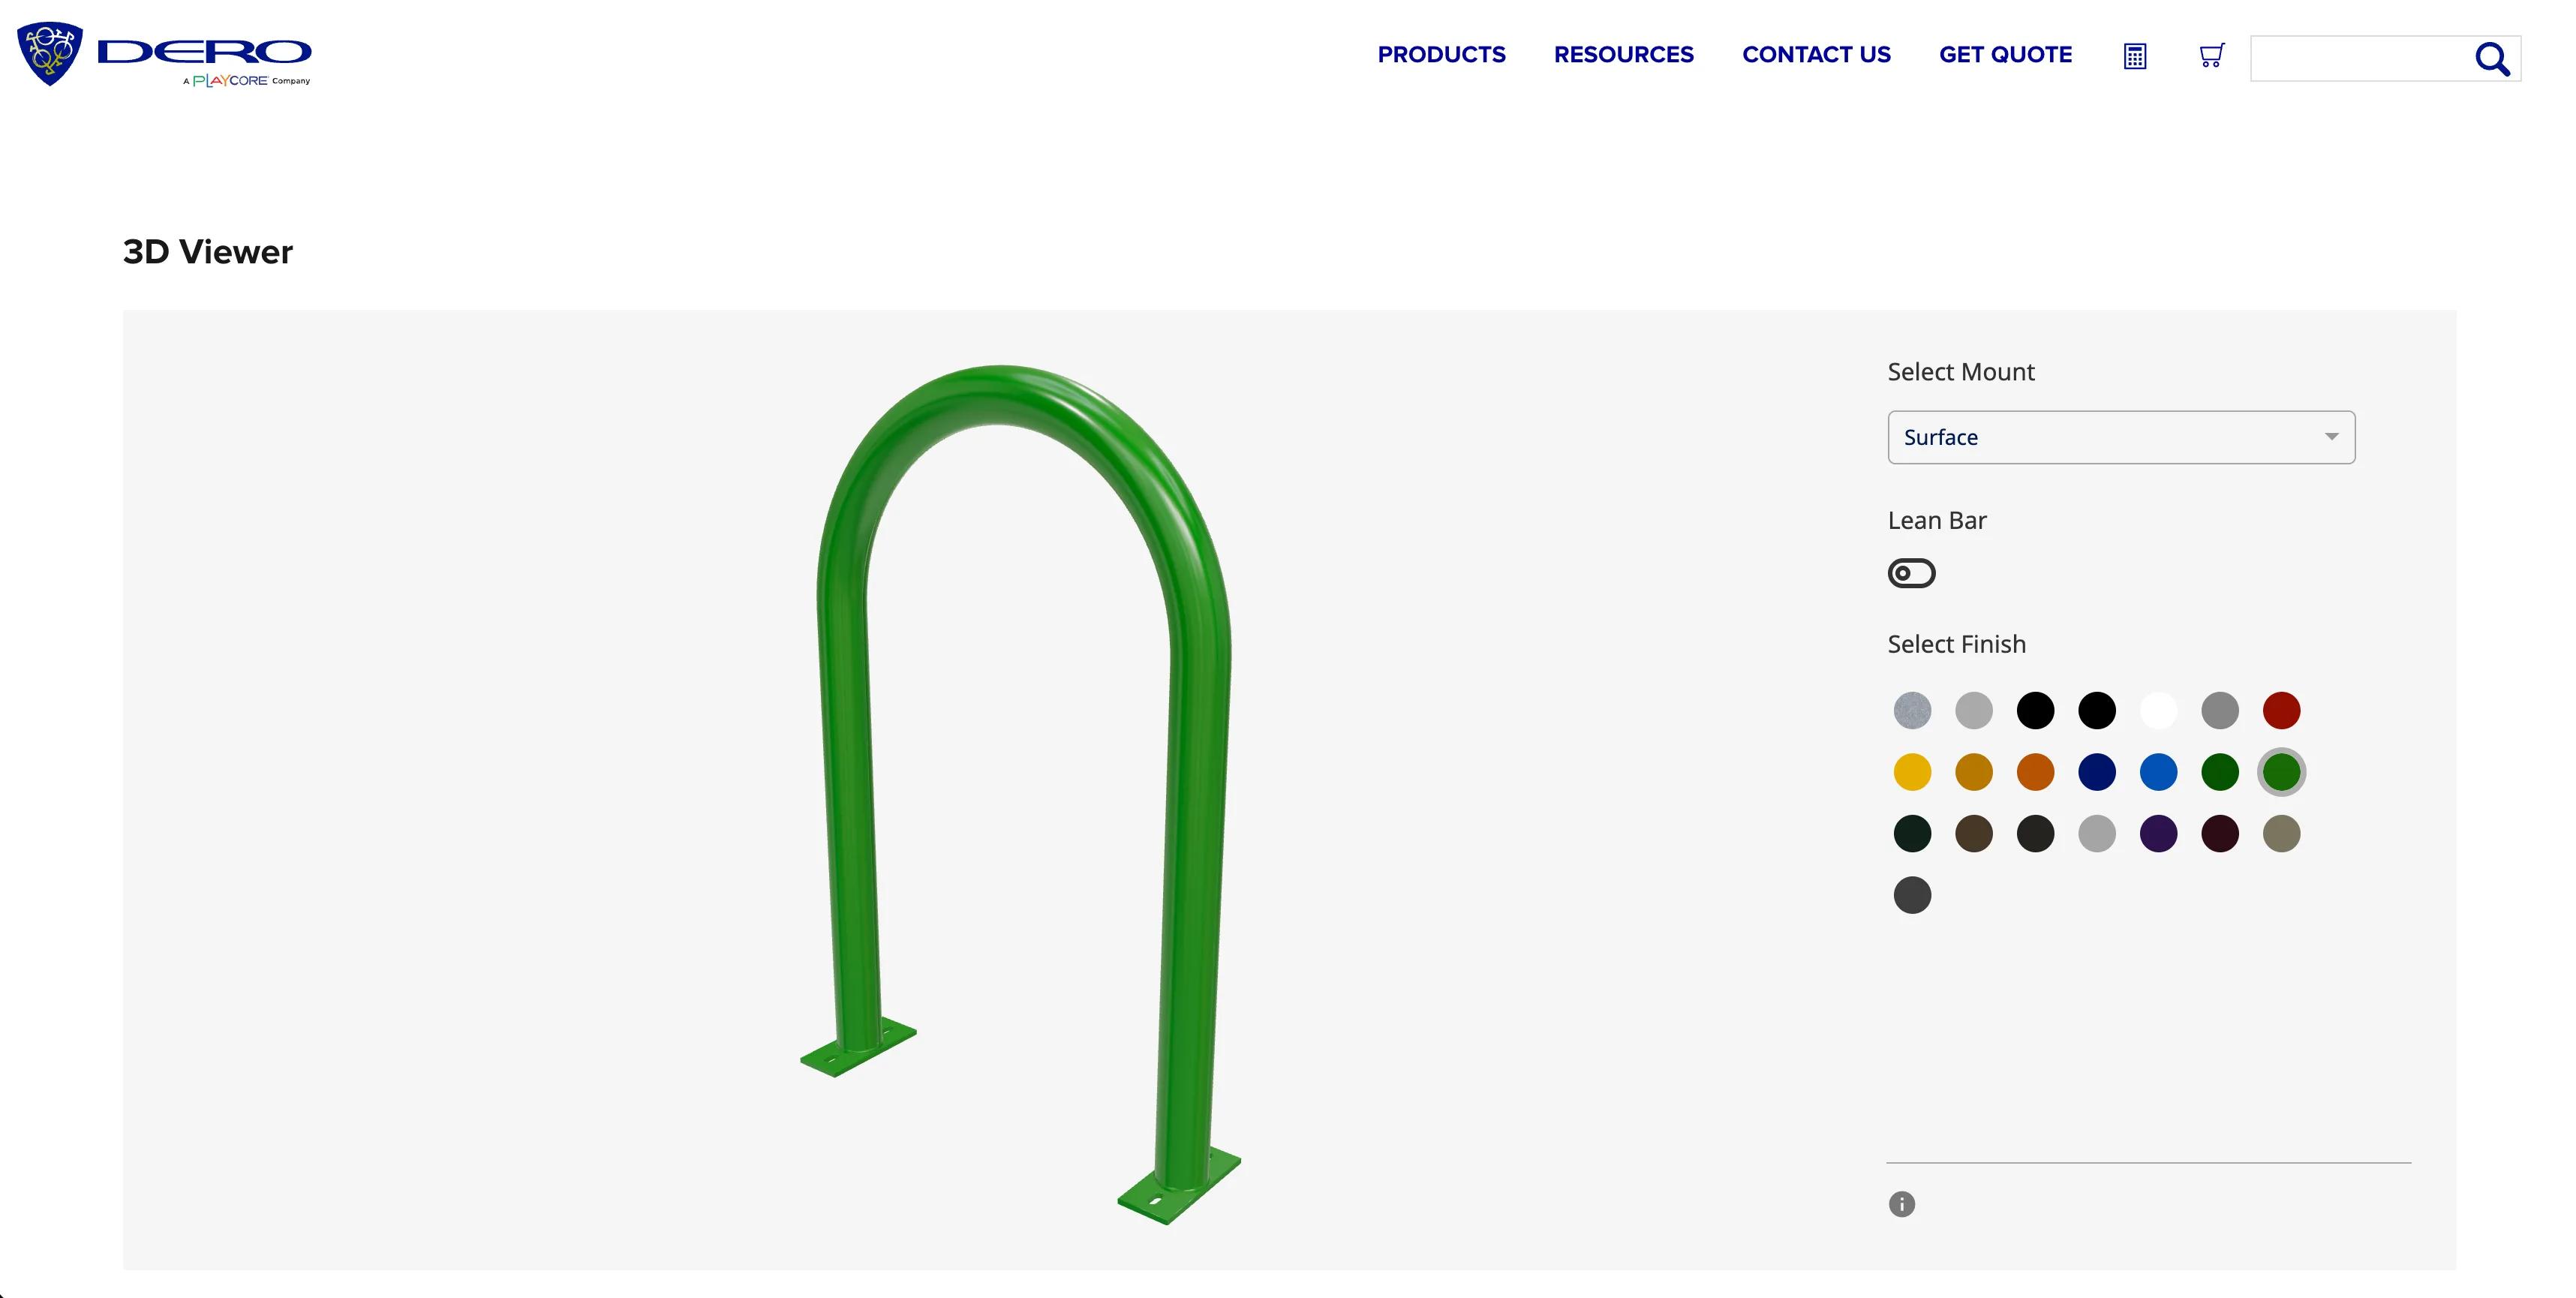Select the yellow finish swatch
This screenshot has height=1298, width=2576.
pos(1912,772)
